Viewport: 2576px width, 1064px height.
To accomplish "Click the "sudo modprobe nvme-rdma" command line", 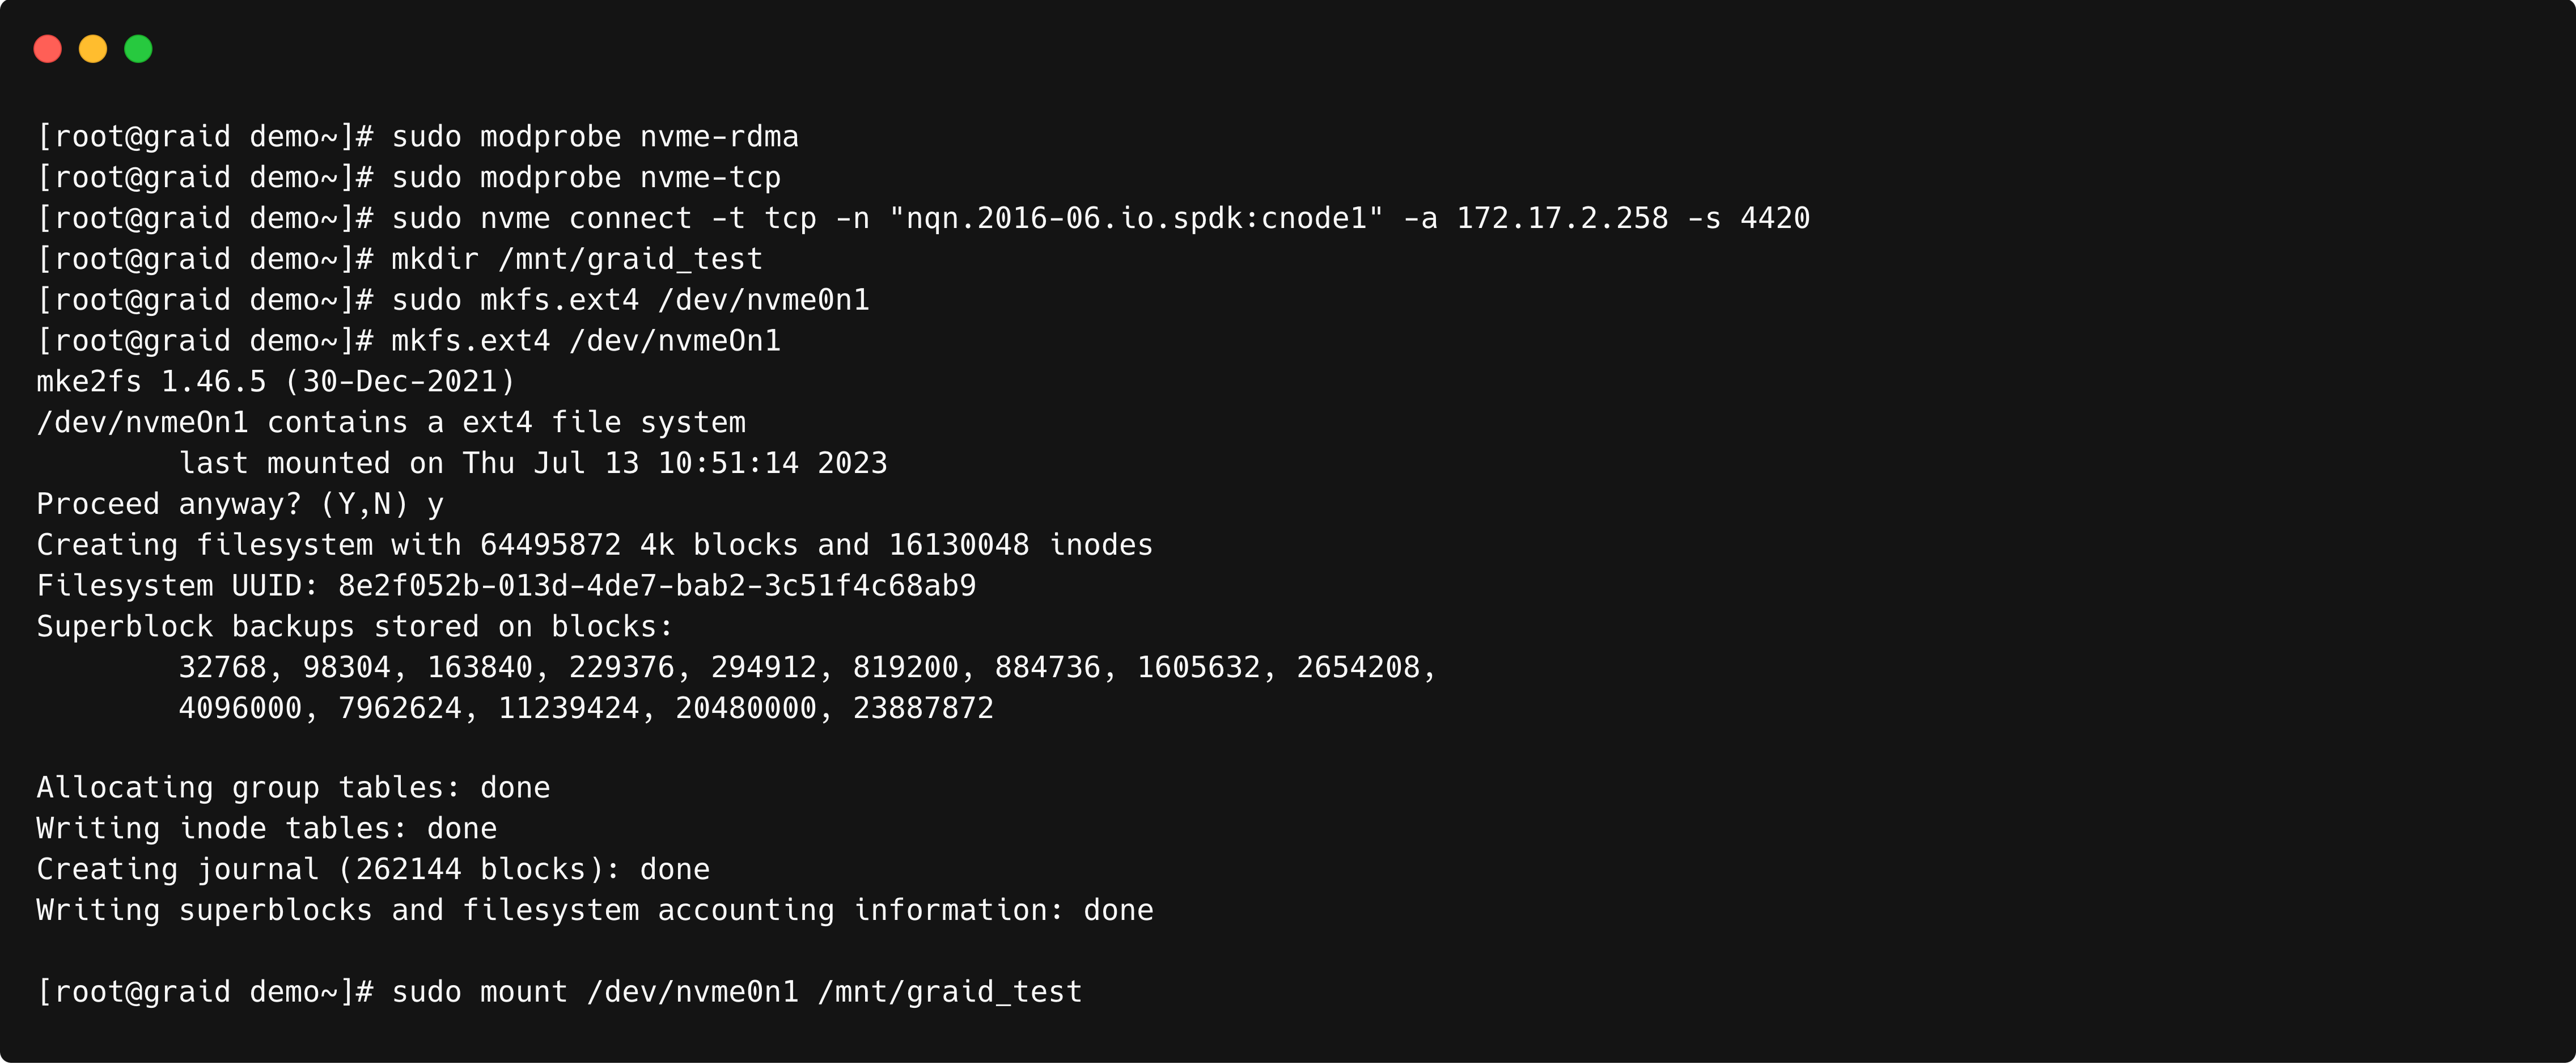I will pyautogui.click(x=594, y=137).
